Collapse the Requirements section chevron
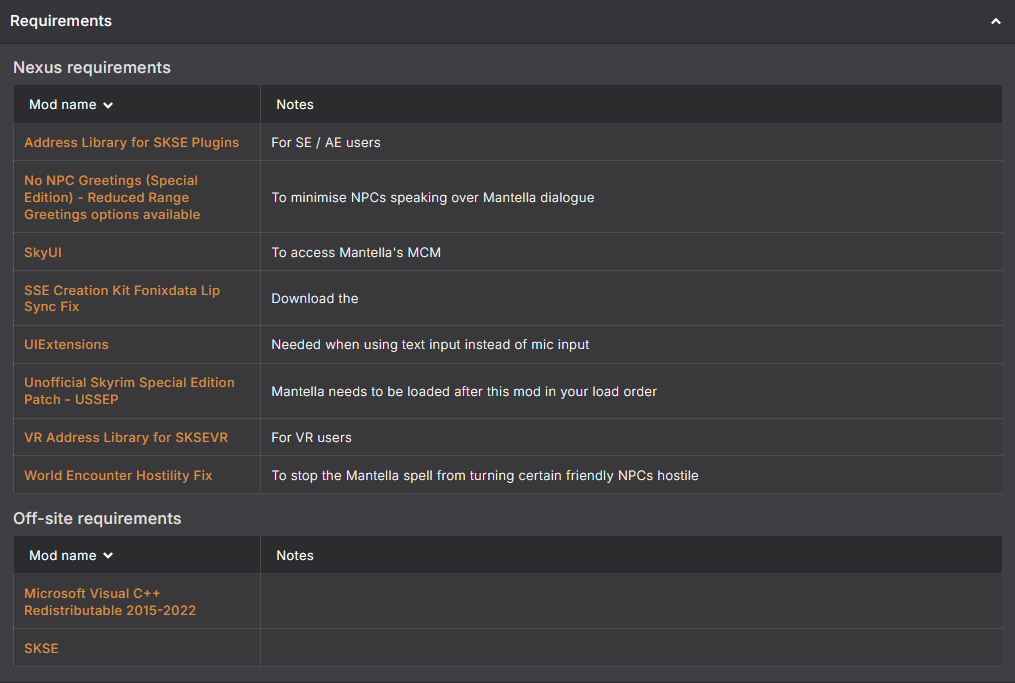This screenshot has height=683, width=1015. click(995, 21)
